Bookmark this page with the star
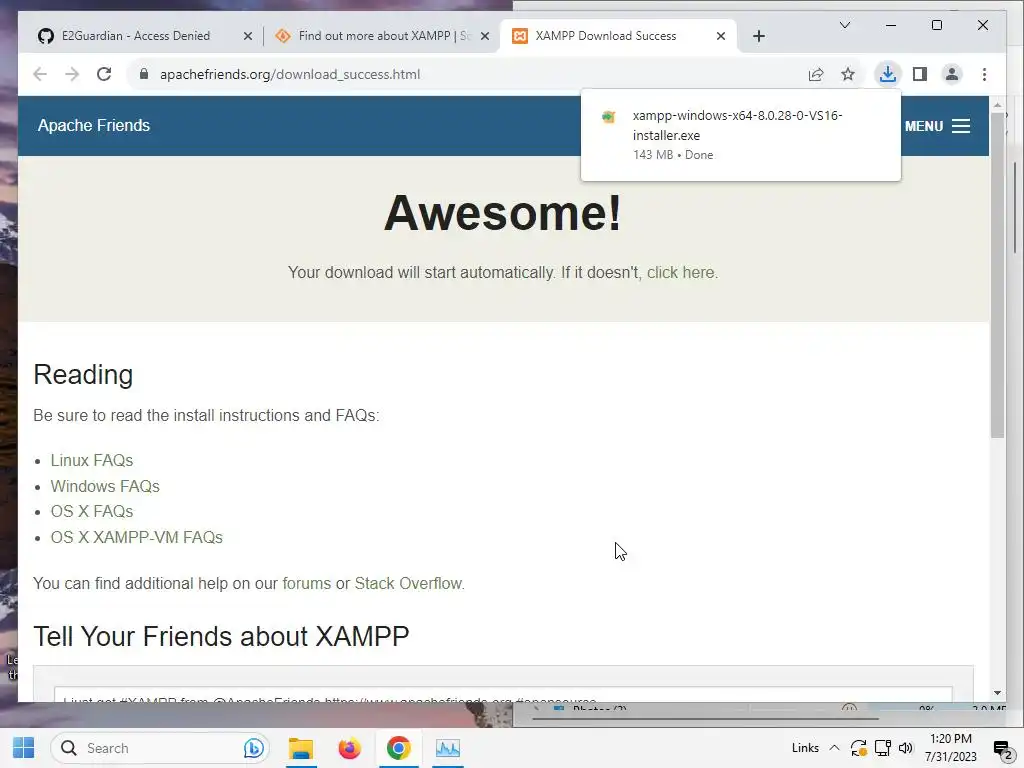Viewport: 1024px width, 768px height. (x=848, y=74)
